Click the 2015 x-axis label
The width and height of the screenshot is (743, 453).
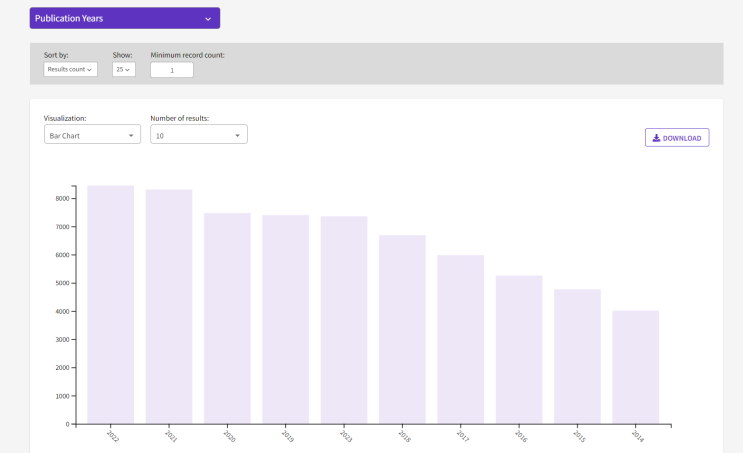[x=580, y=436]
